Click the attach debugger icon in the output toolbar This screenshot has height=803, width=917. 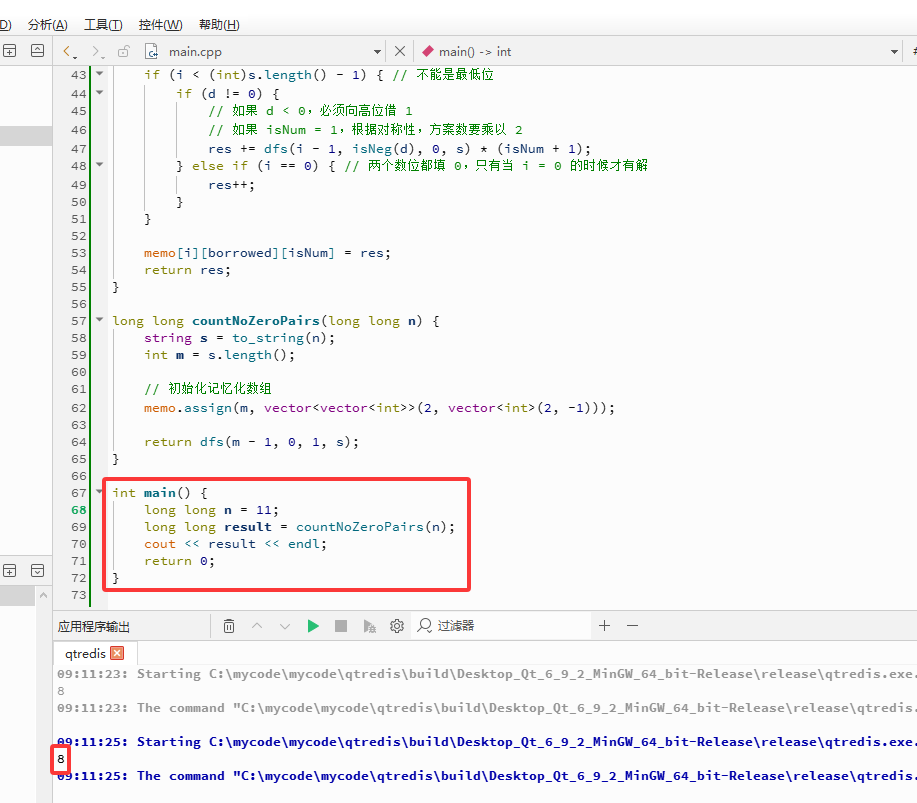[x=369, y=626]
